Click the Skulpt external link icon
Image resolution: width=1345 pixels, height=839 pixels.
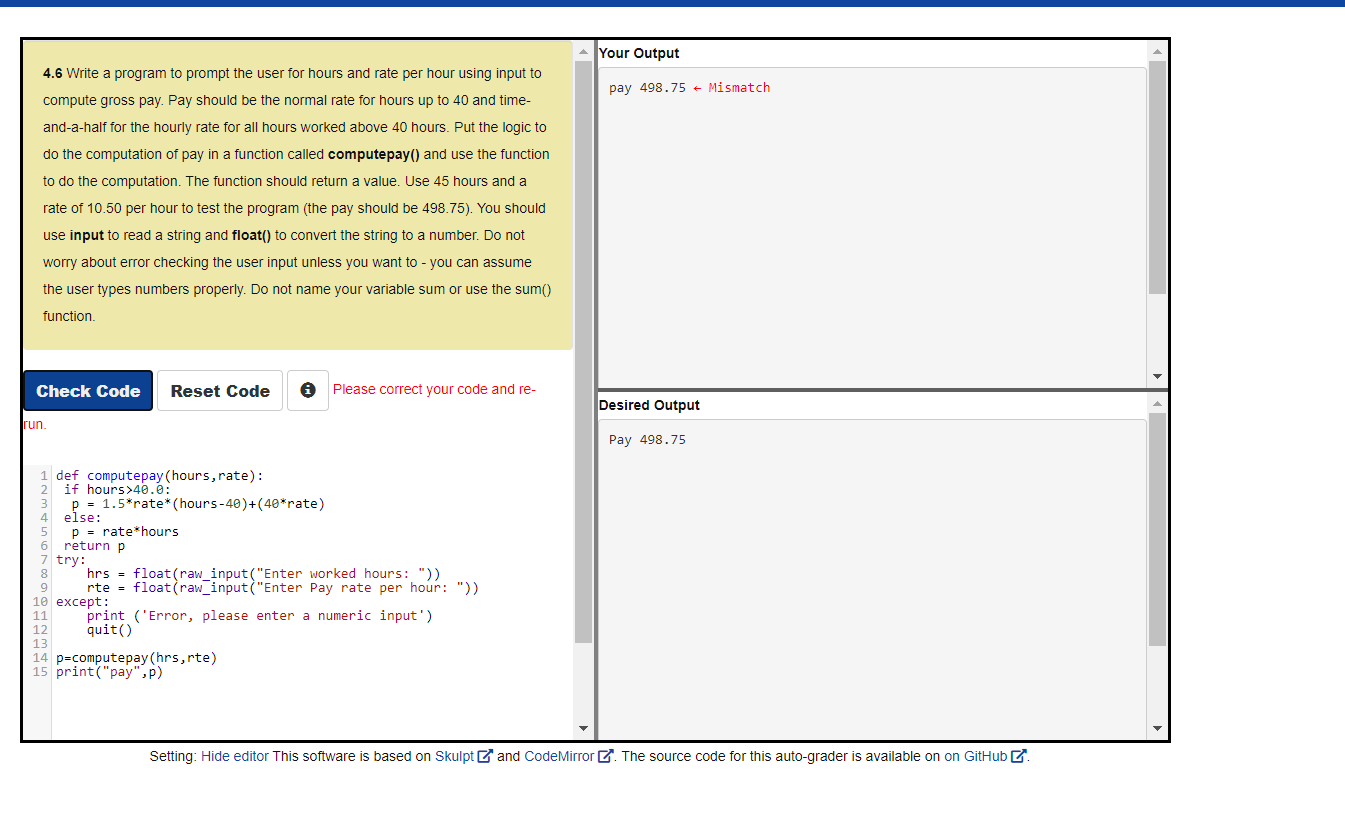point(486,756)
